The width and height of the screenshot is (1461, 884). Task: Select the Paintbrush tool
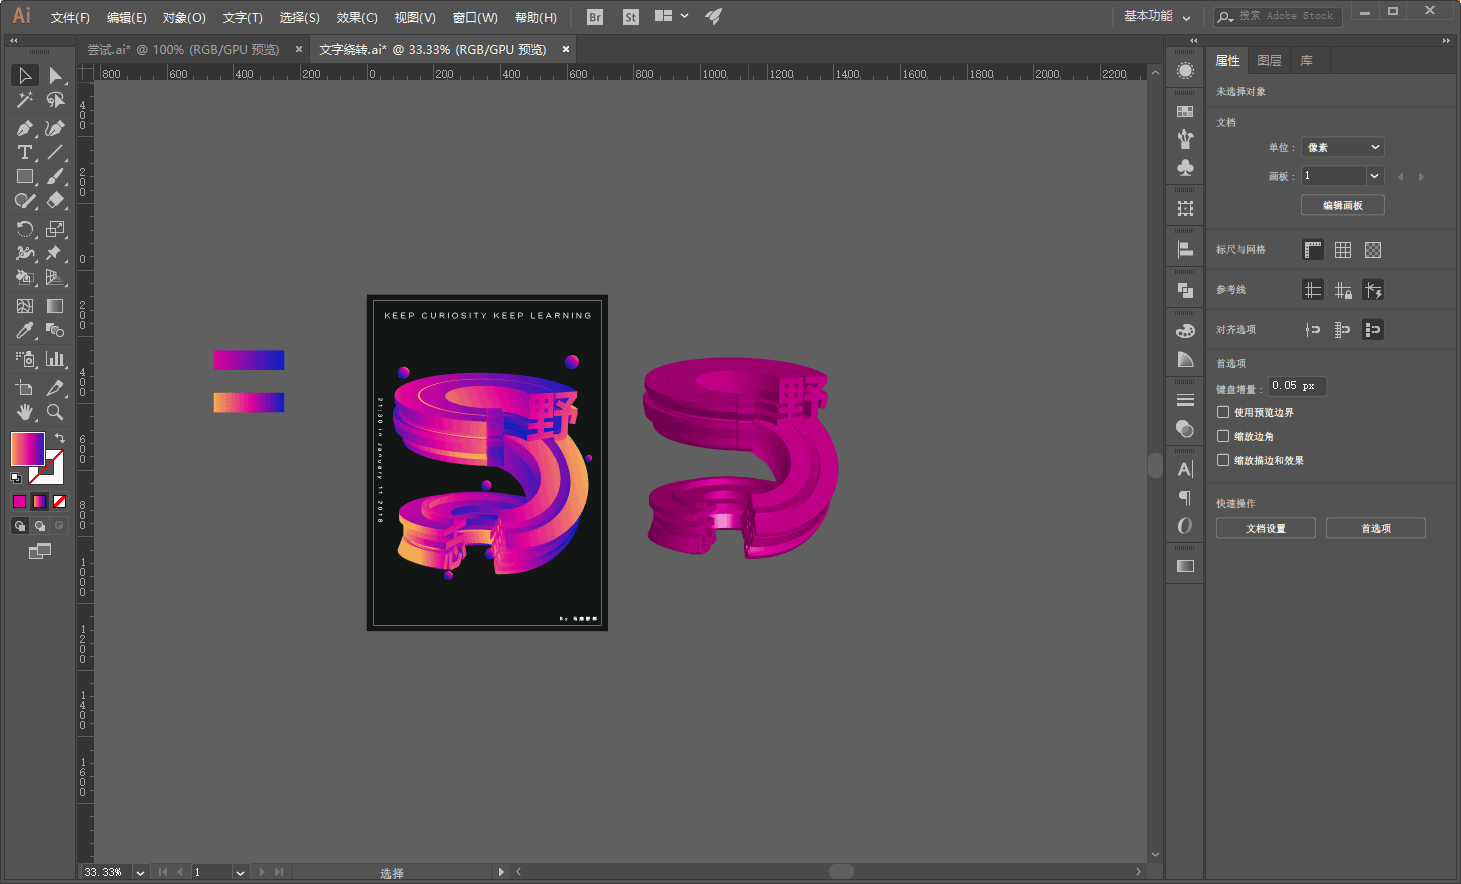coord(55,176)
